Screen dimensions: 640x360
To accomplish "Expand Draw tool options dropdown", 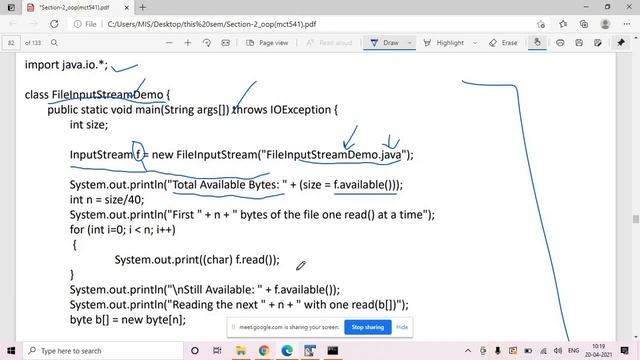I will pyautogui.click(x=409, y=42).
